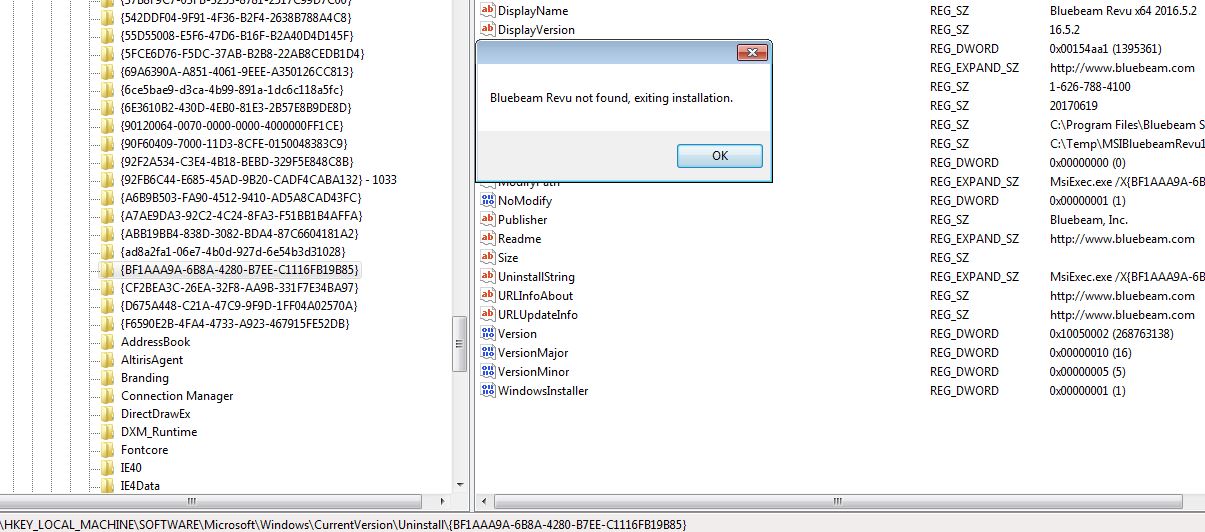Click the Connection Manager folder icon
Screen dimensions: 1205x532
pyautogui.click(x=108, y=395)
